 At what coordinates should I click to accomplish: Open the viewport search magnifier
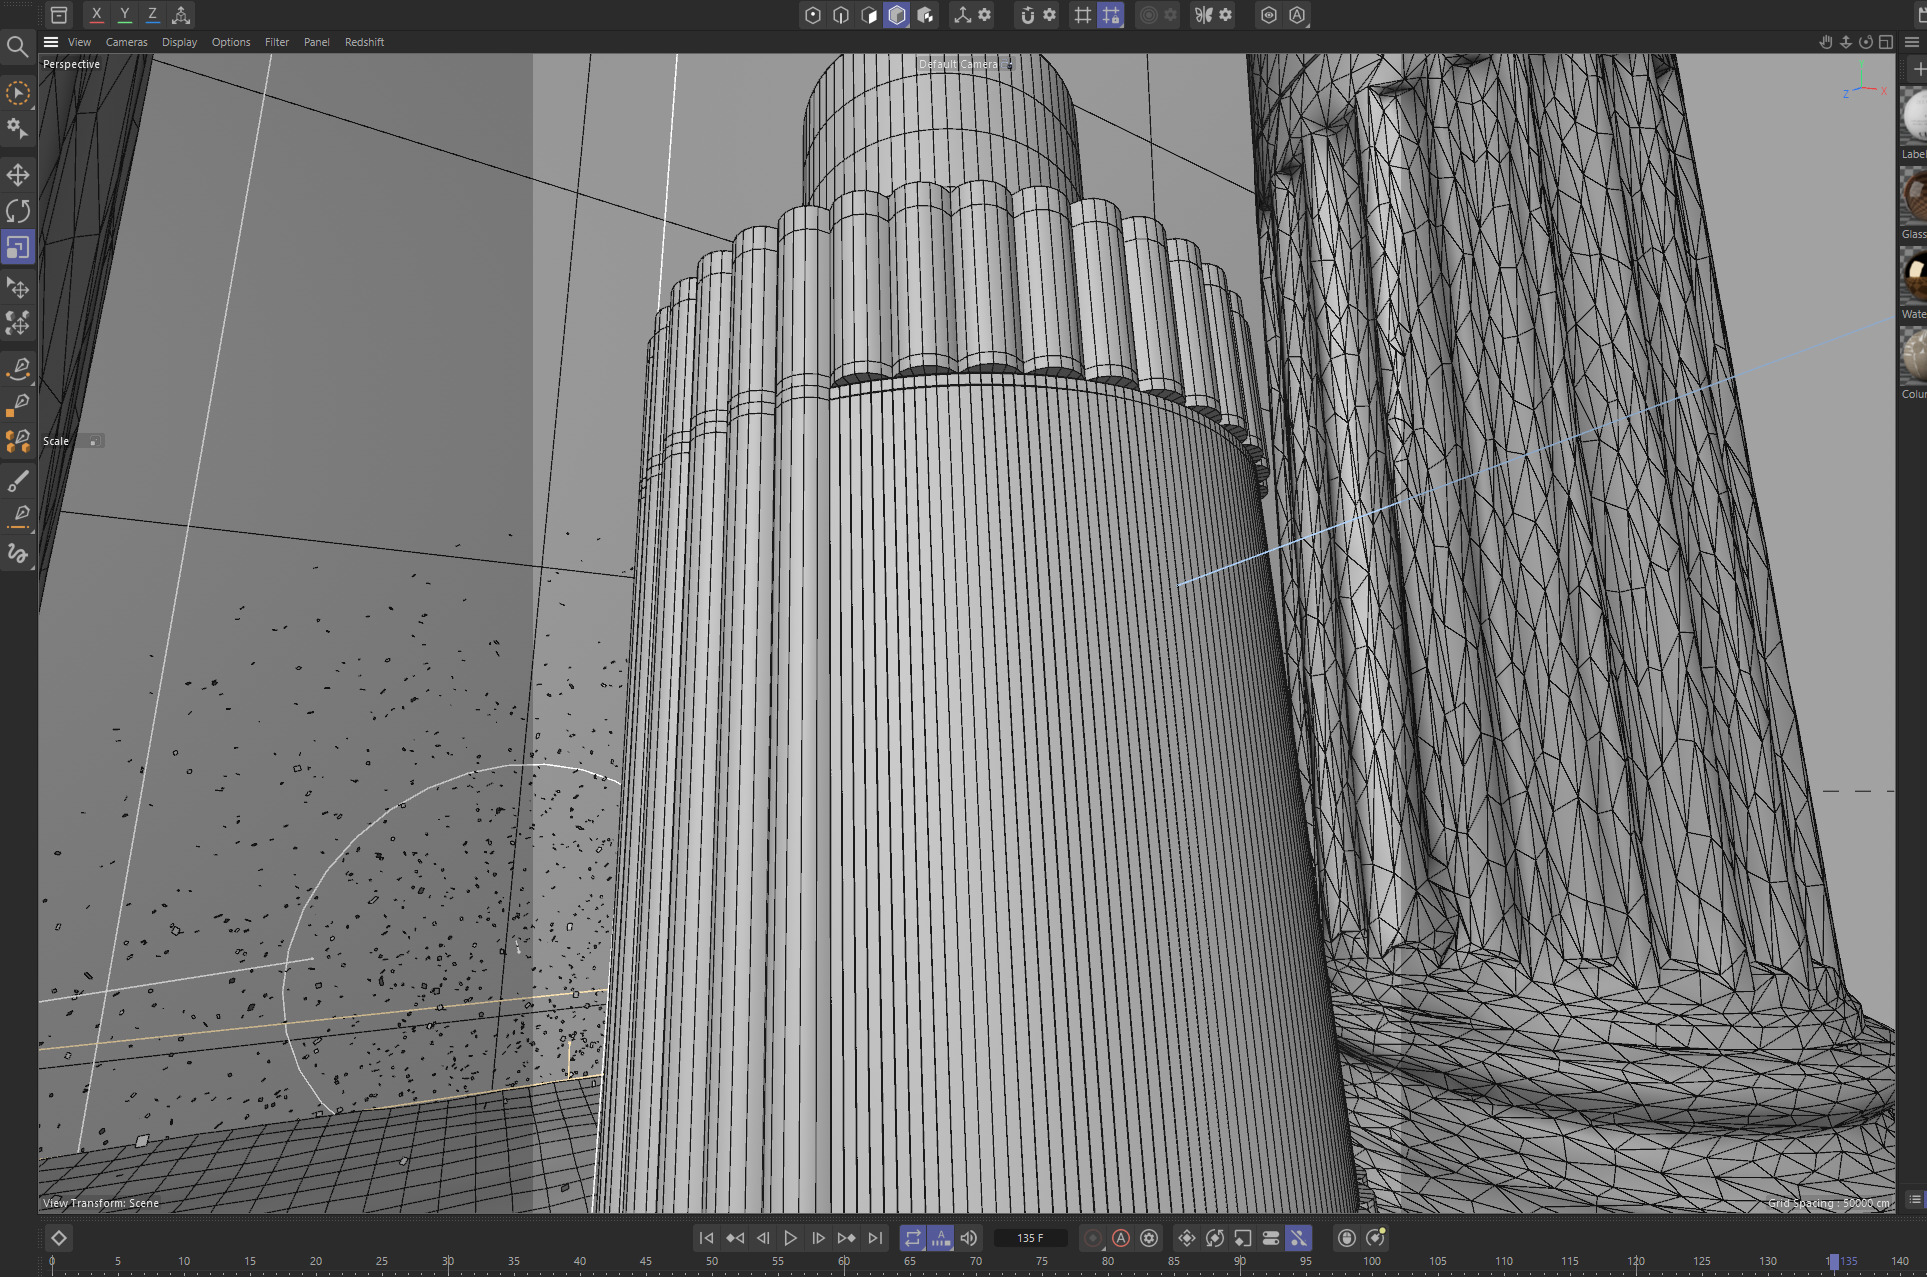pos(17,47)
